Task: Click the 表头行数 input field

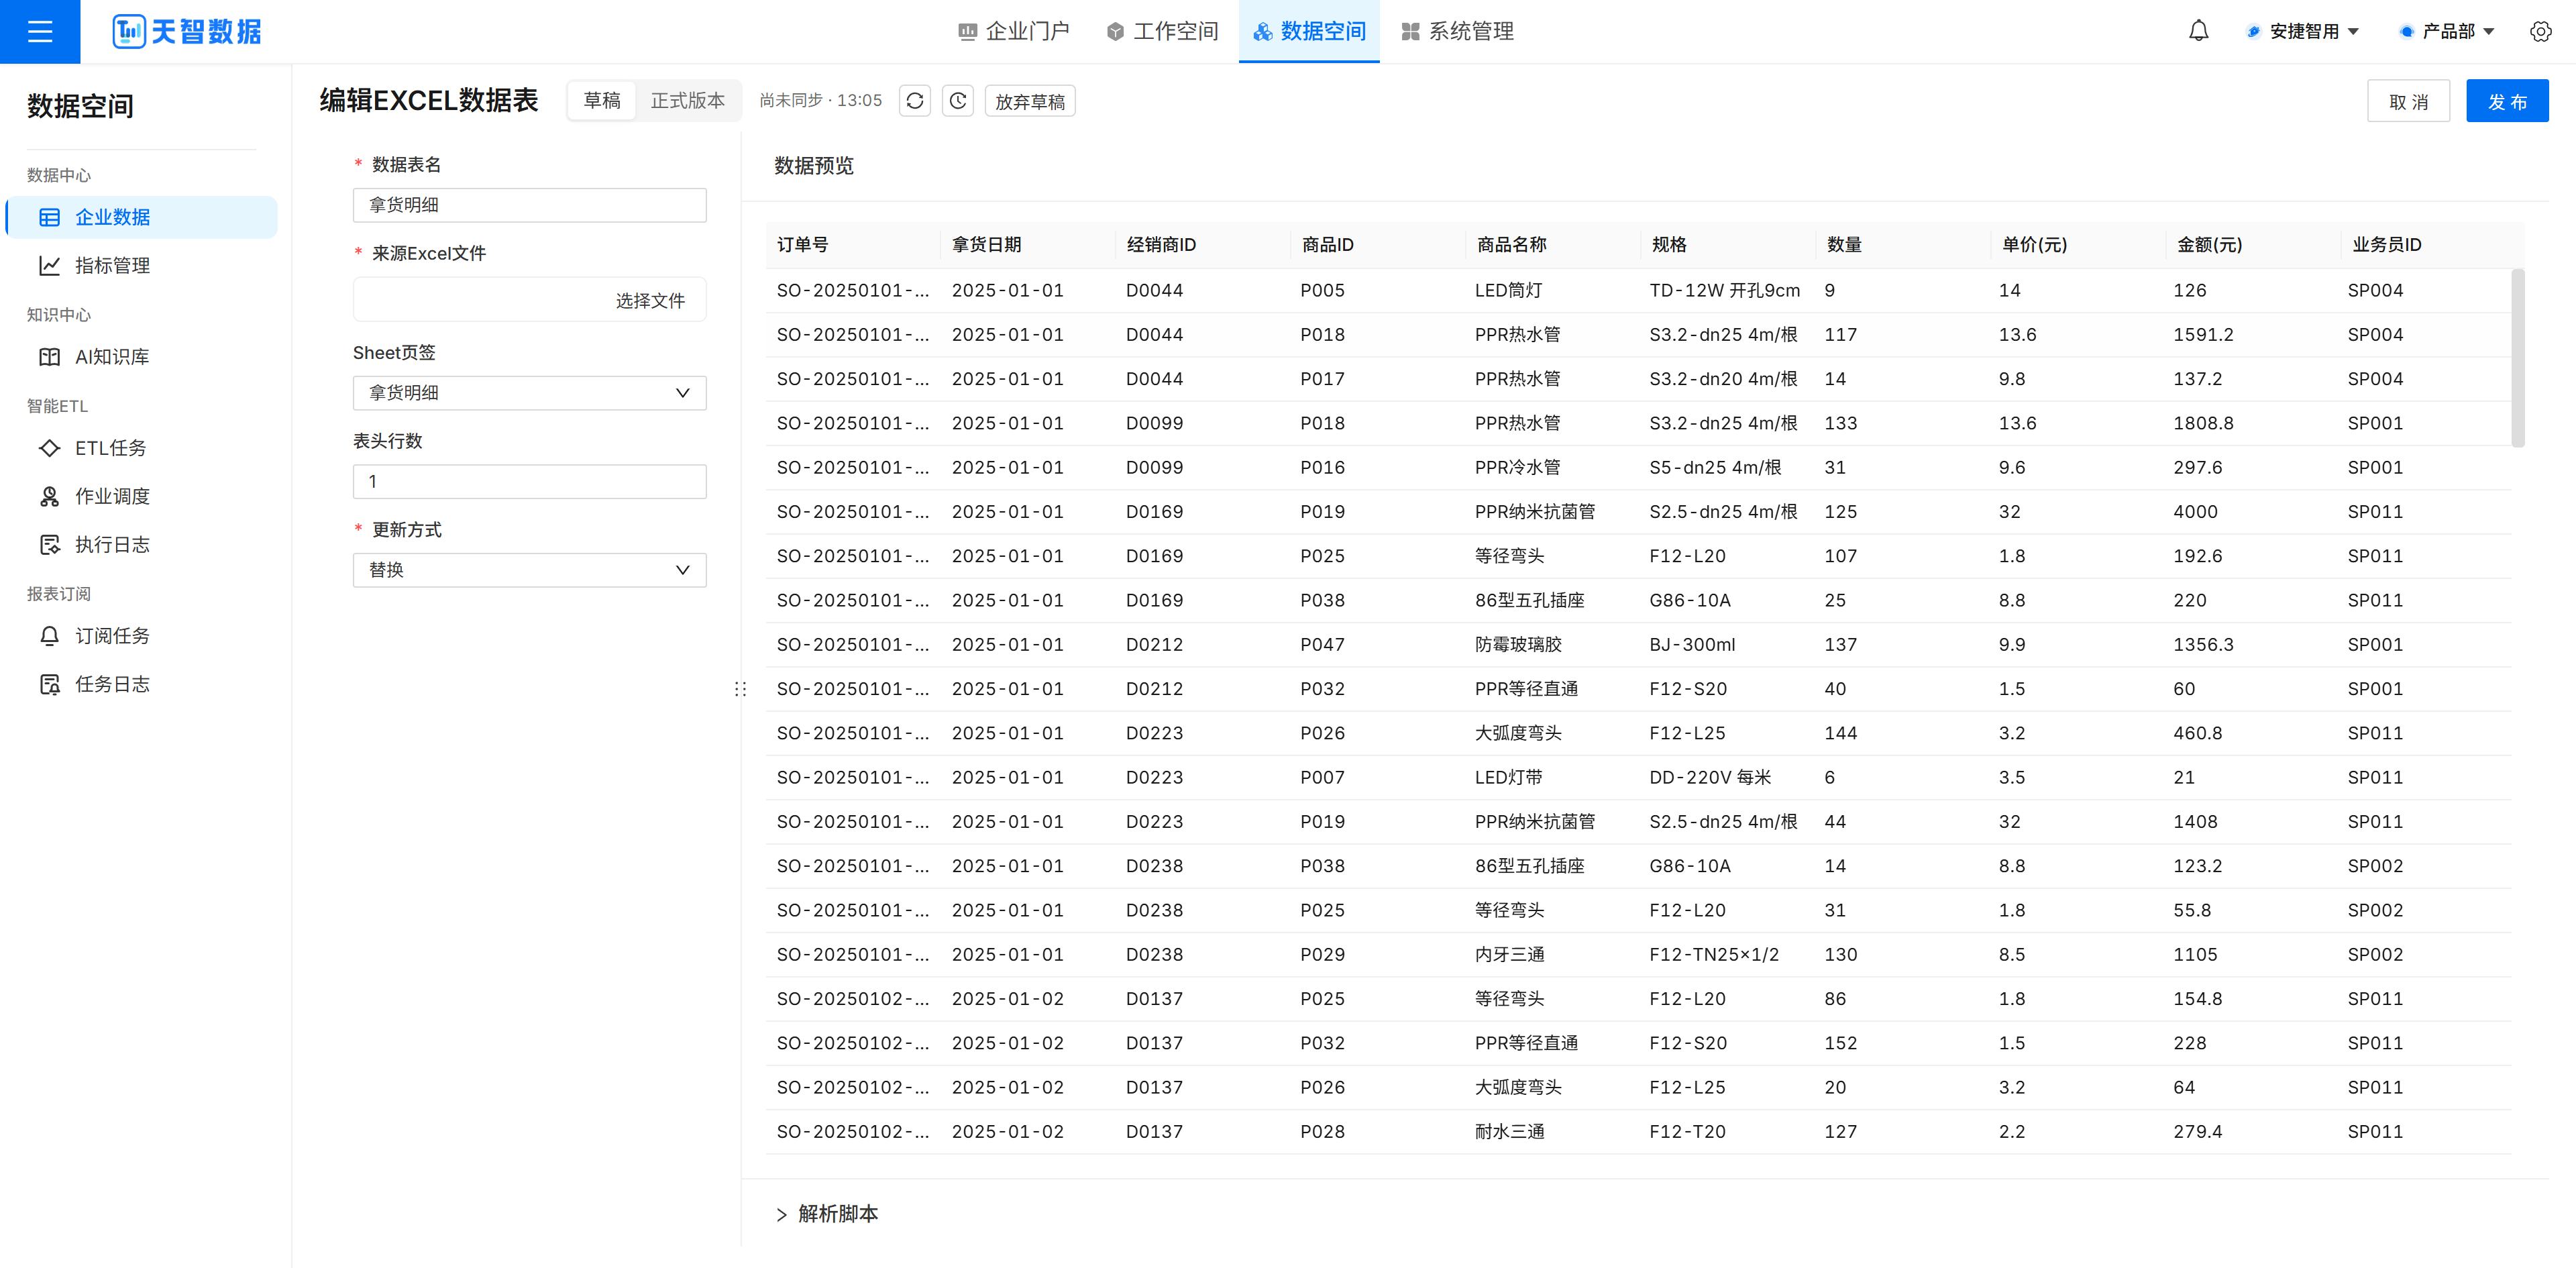Action: click(x=529, y=482)
